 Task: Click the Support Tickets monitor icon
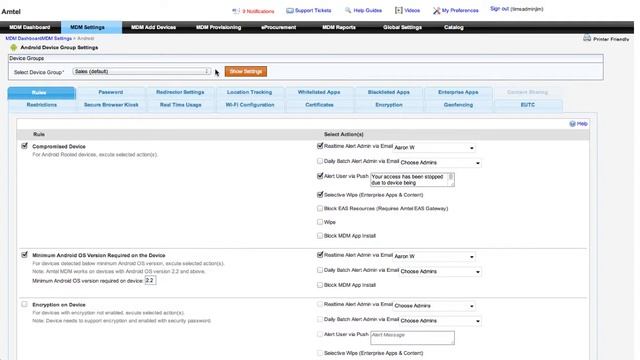tap(290, 11)
